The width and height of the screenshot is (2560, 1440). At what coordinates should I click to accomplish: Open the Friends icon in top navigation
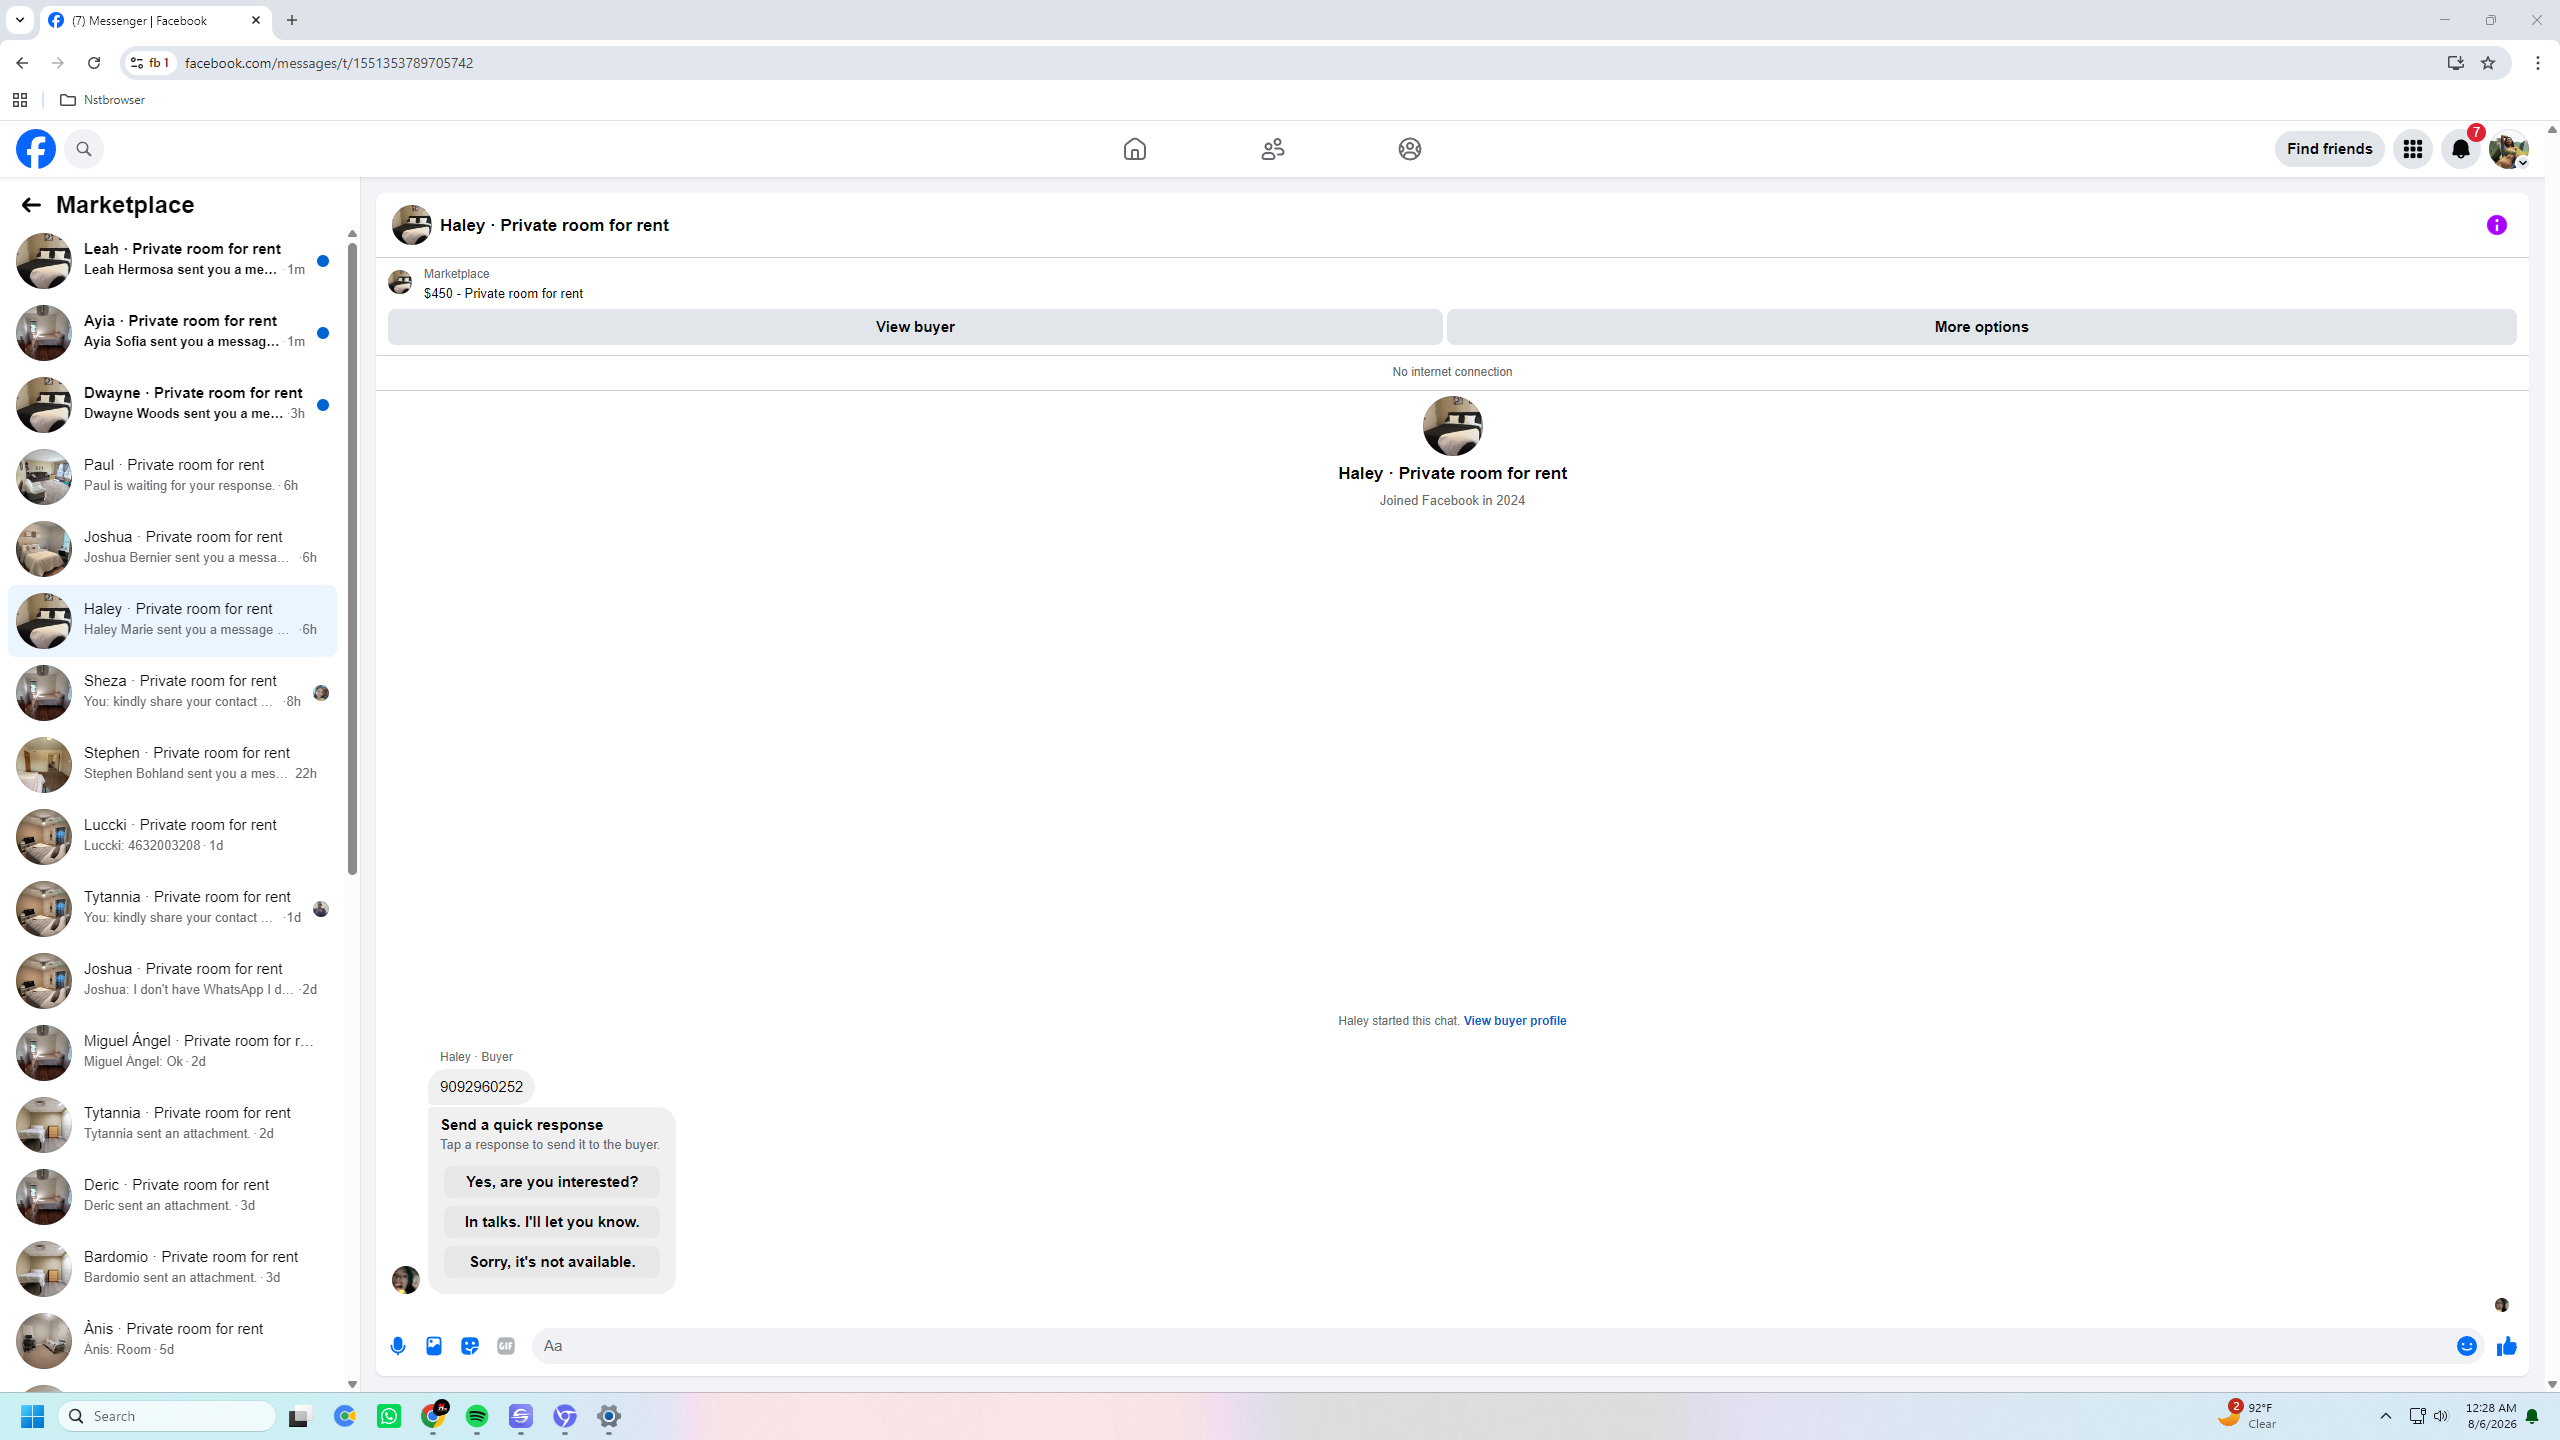coord(1272,149)
